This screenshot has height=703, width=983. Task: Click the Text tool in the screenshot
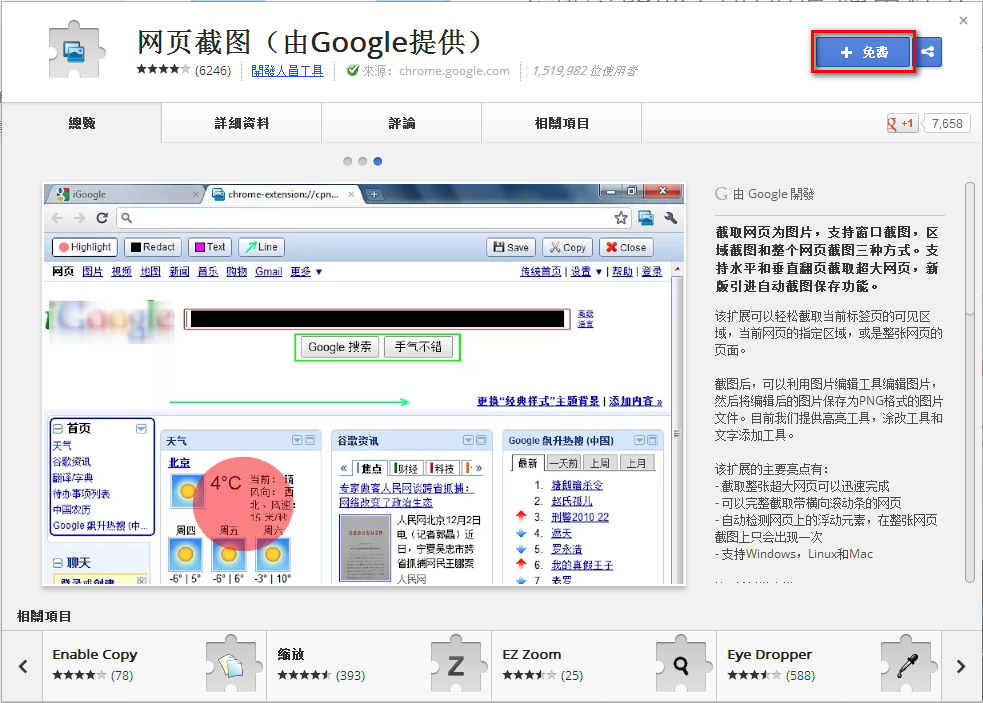(210, 247)
